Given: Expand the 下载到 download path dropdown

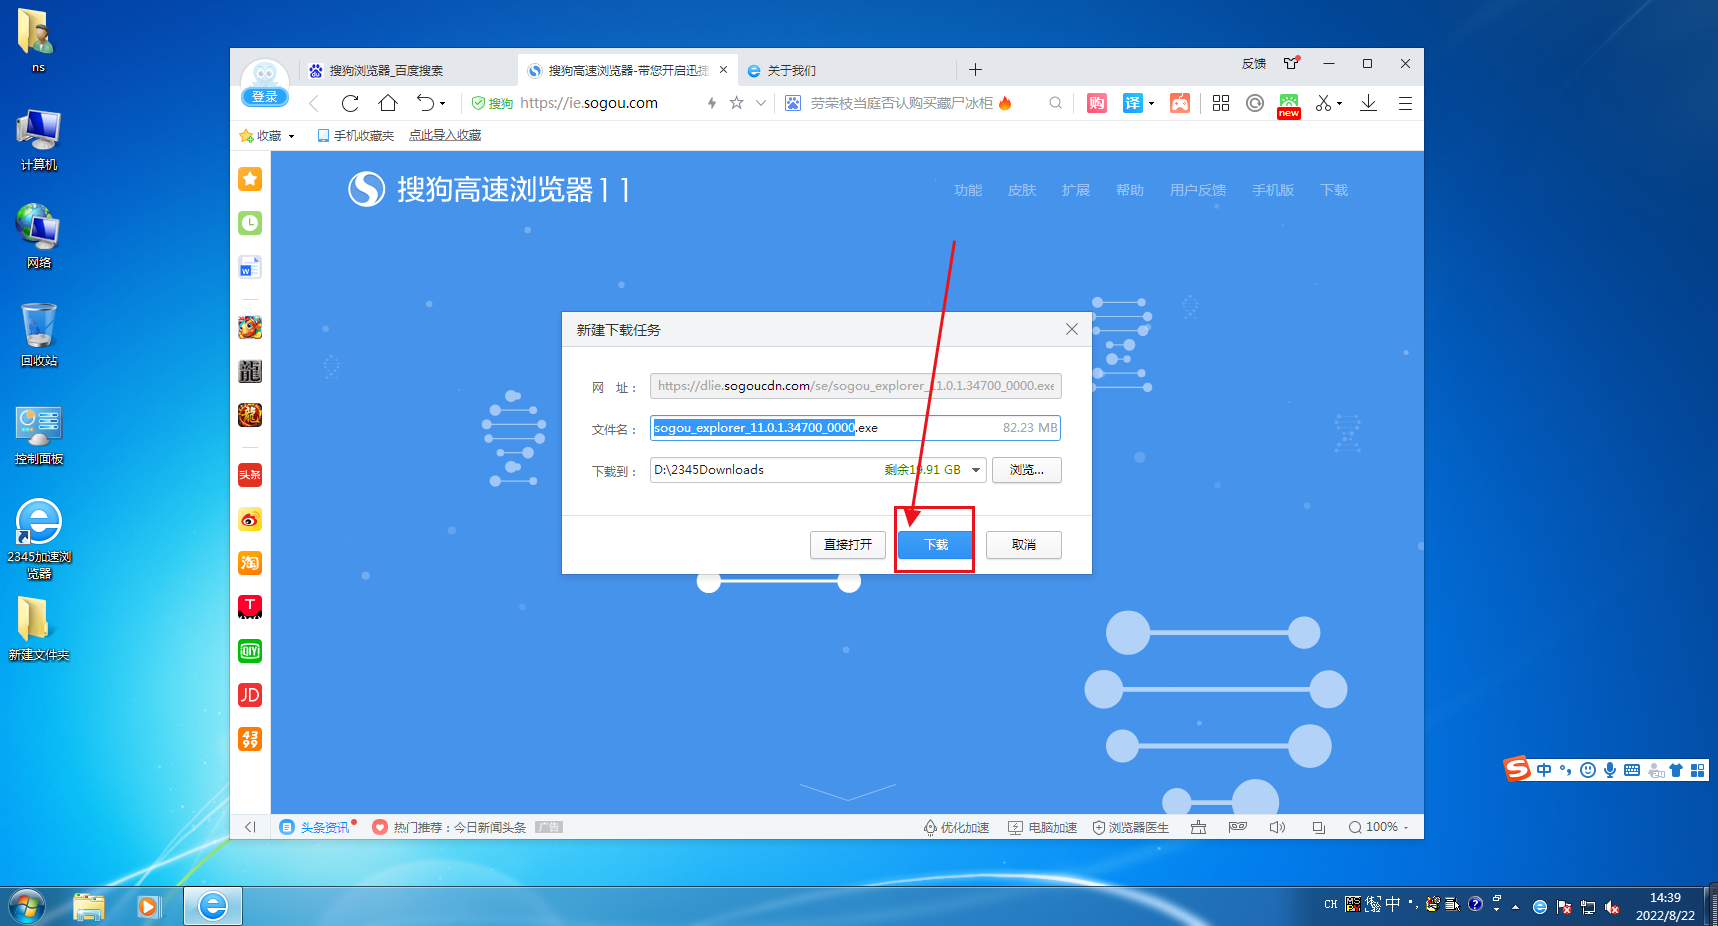Looking at the screenshot, I should pos(976,470).
